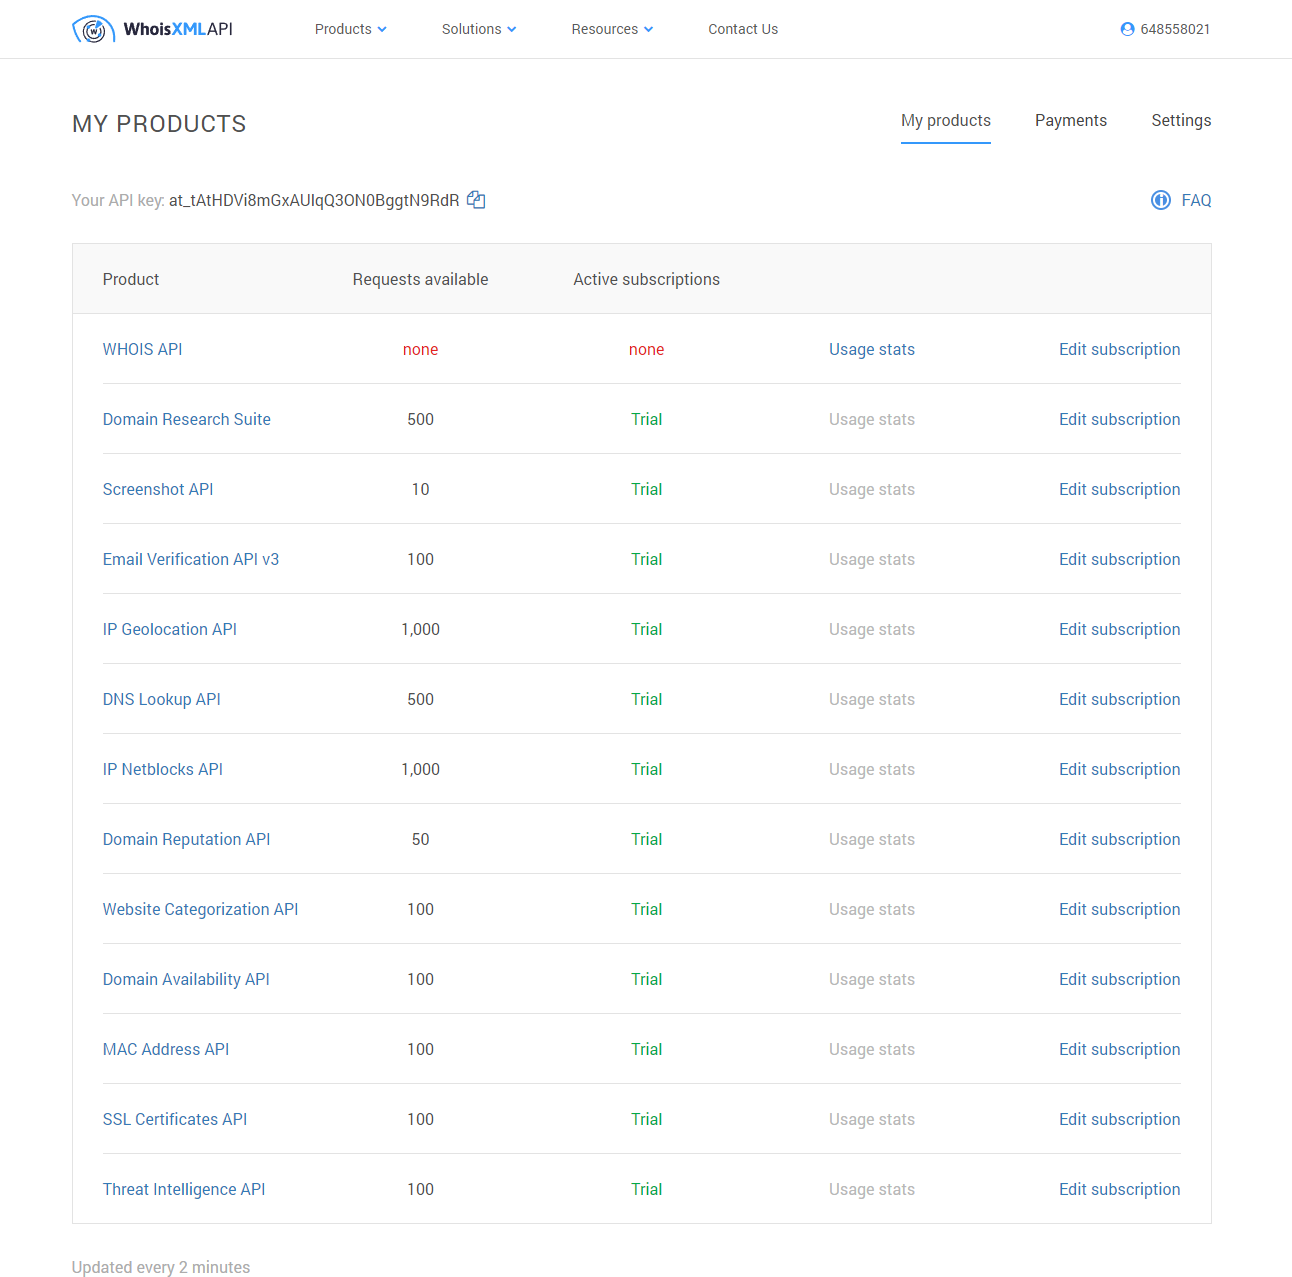
Task: Edit subscription for Threat Intelligence API
Action: point(1120,1189)
